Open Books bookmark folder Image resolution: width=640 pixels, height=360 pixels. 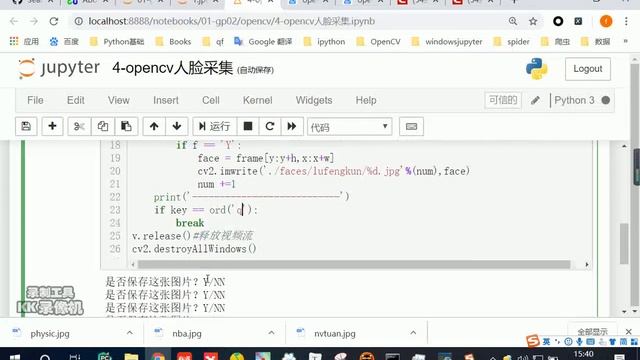click(x=173, y=41)
